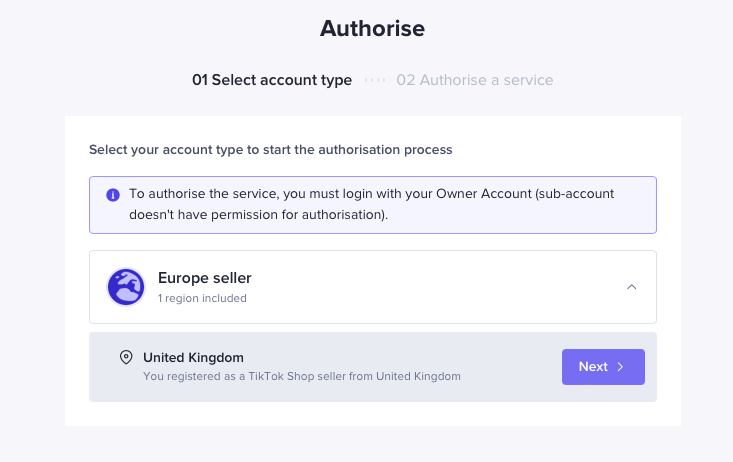Toggle the Europe seller account card

(x=372, y=287)
